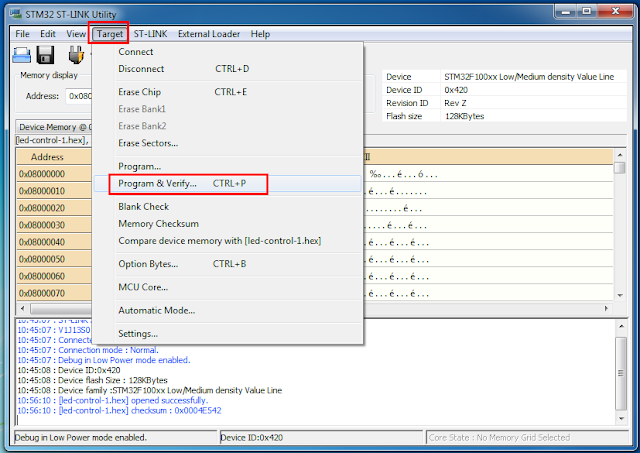Click the Open file toolbar icon

[21, 55]
